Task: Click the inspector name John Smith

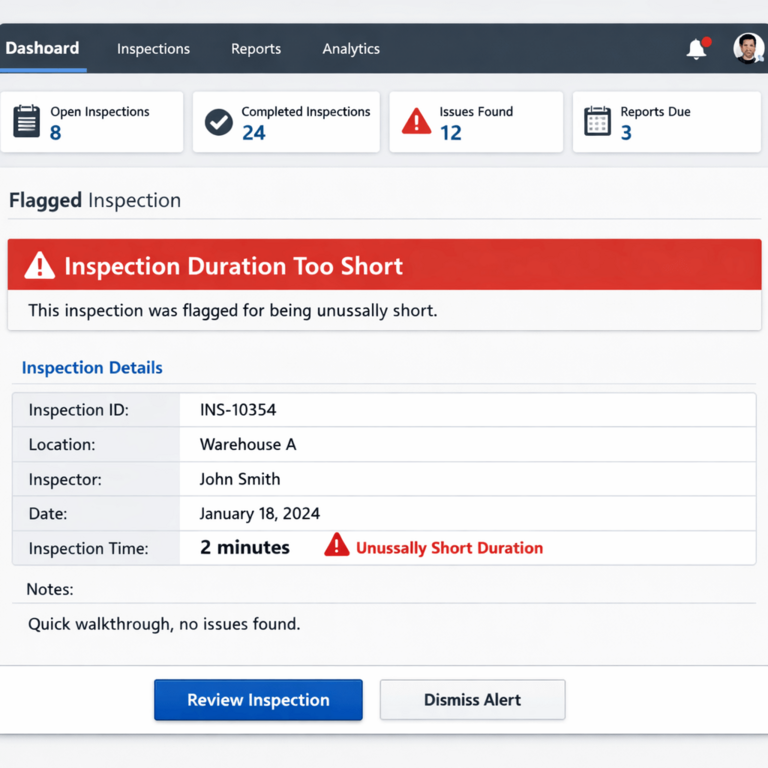Action: [x=240, y=479]
